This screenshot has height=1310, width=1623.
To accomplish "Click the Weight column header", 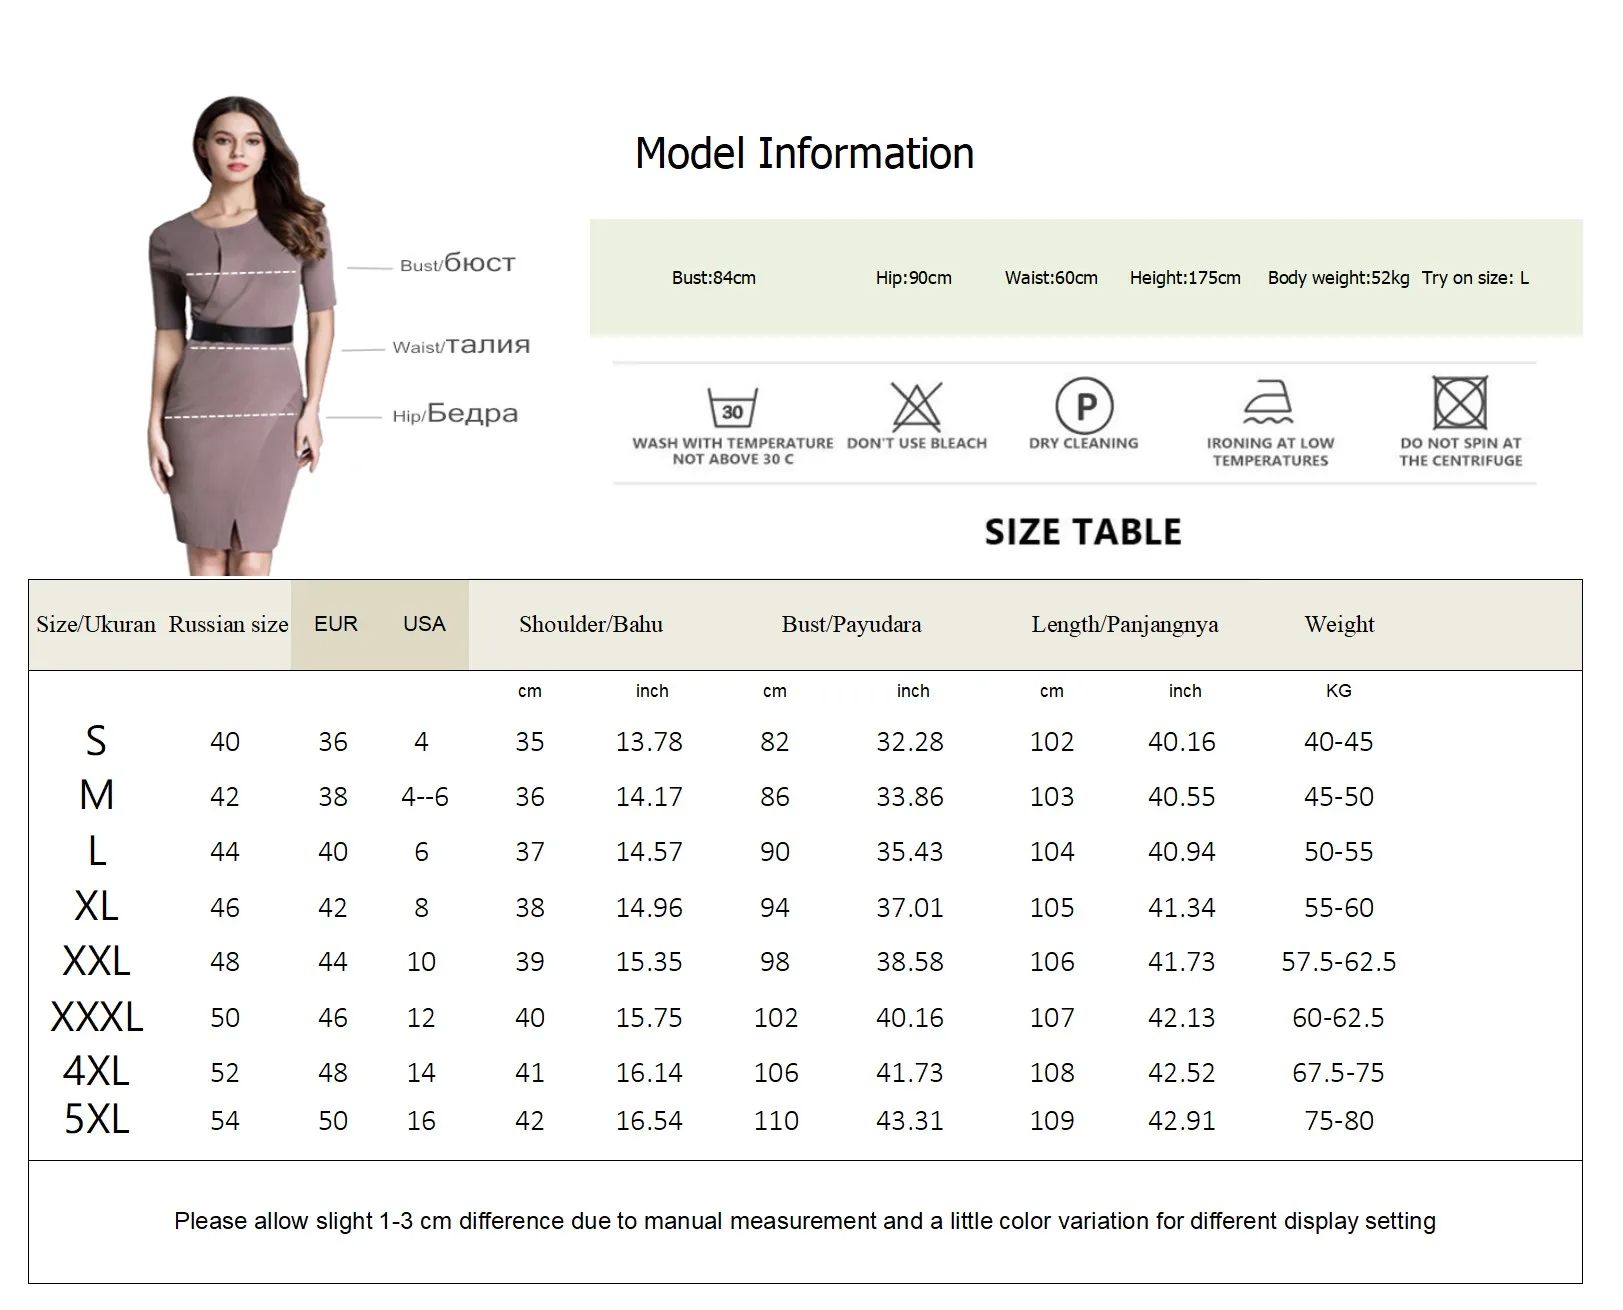I will 1339,625.
